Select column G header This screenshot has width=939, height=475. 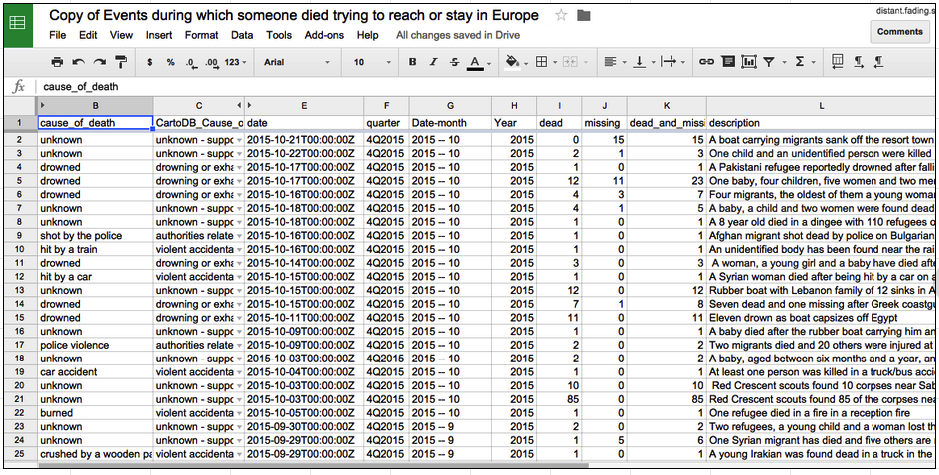tap(450, 105)
